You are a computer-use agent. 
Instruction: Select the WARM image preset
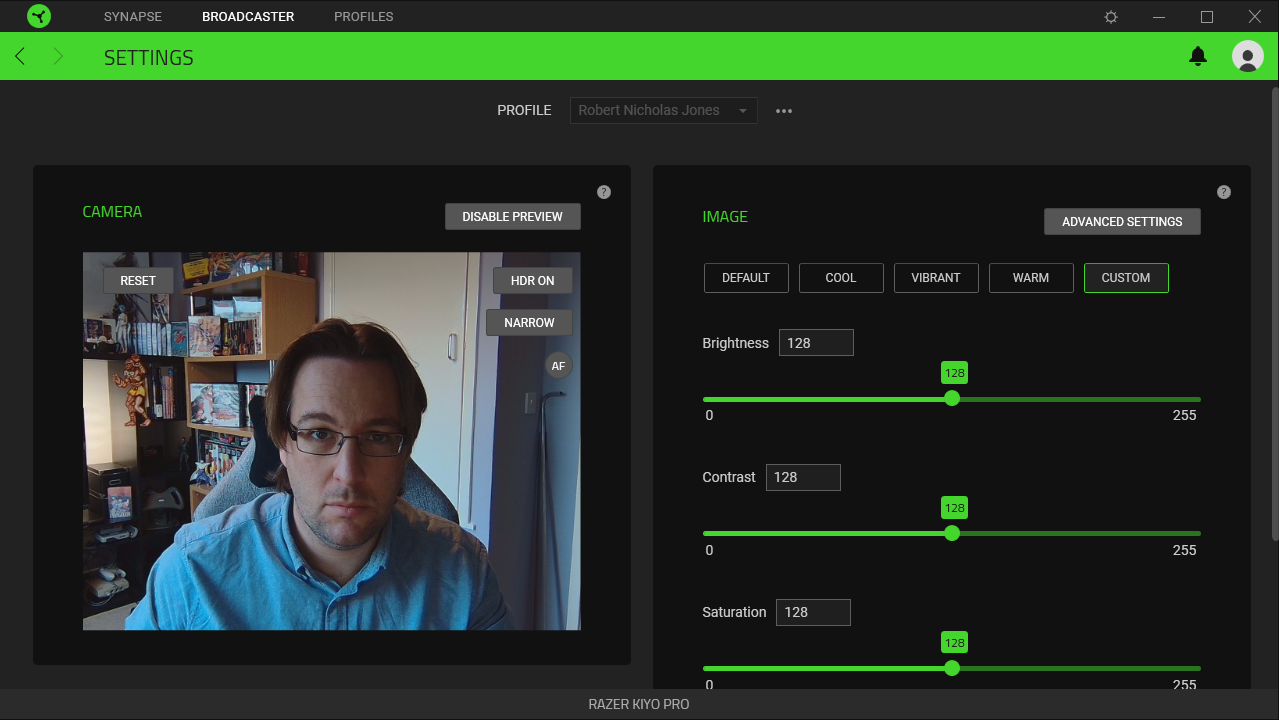(1031, 278)
